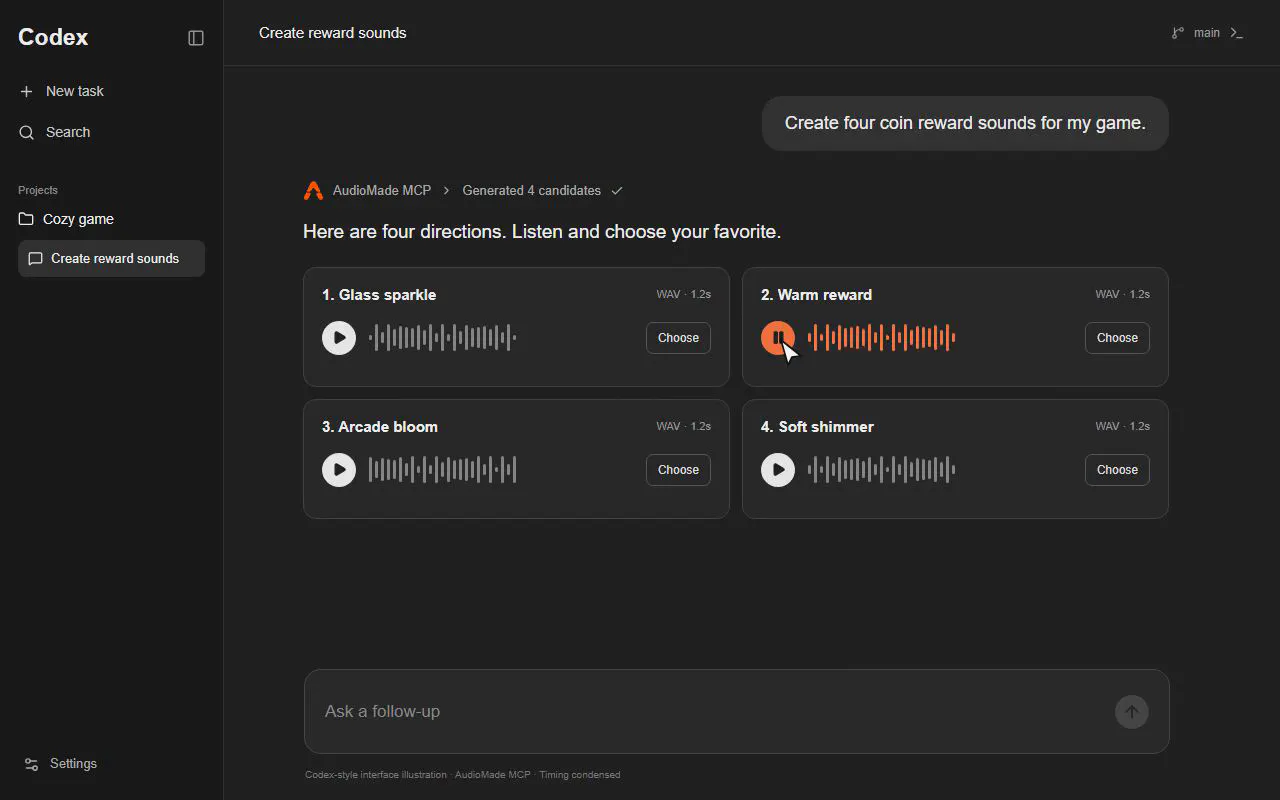Click the Create reward sounds header title

(333, 33)
